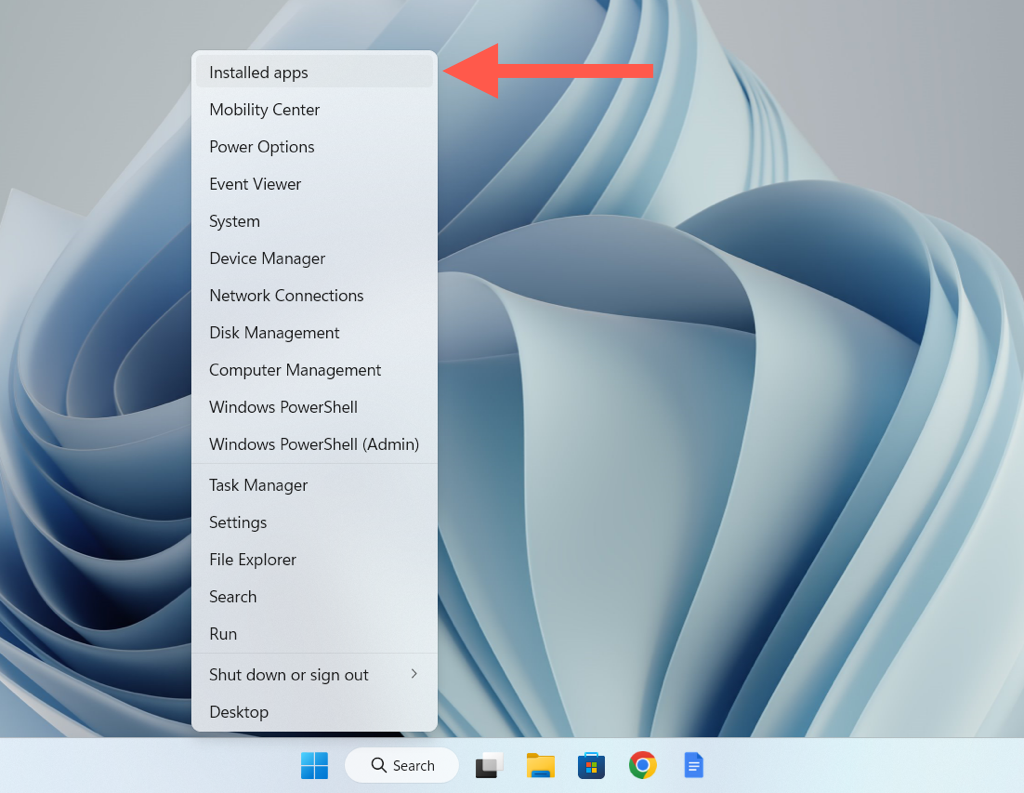Open Settings from the context menu
This screenshot has height=793, width=1024.
(314, 523)
